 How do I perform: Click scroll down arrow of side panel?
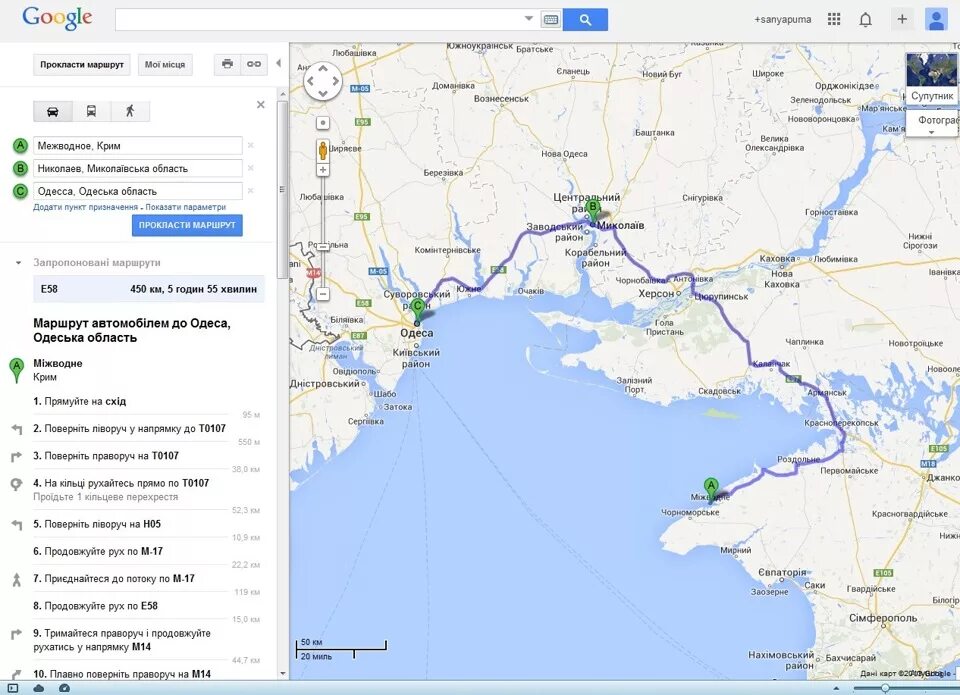tap(282, 674)
